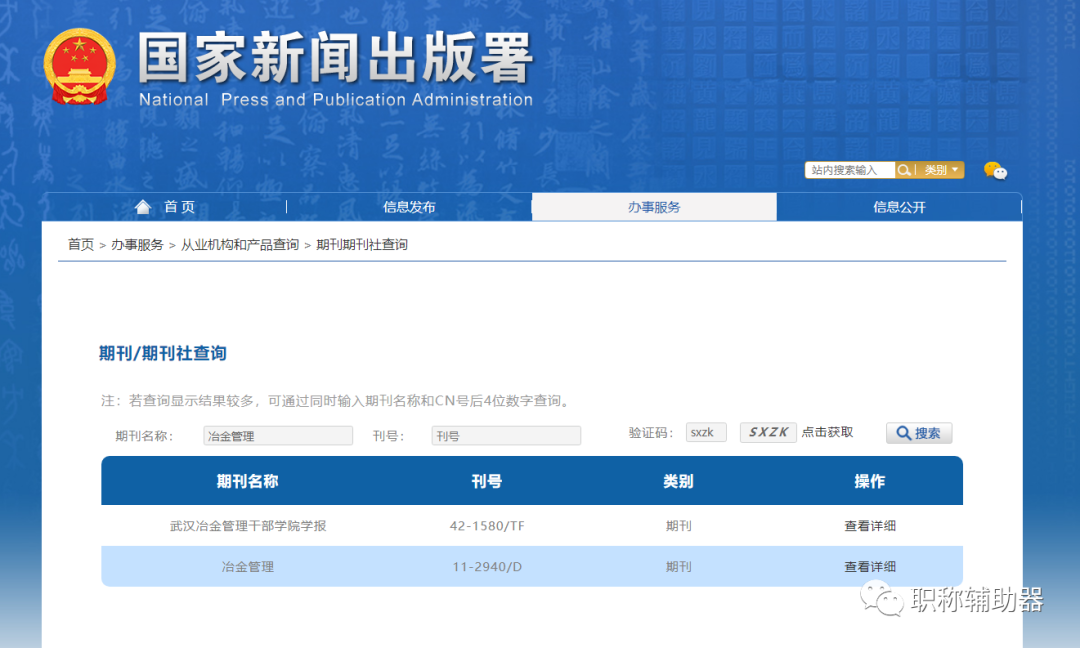The height and width of the screenshot is (648, 1080).
Task: Switch to the 信息发布 tab
Action: [408, 206]
